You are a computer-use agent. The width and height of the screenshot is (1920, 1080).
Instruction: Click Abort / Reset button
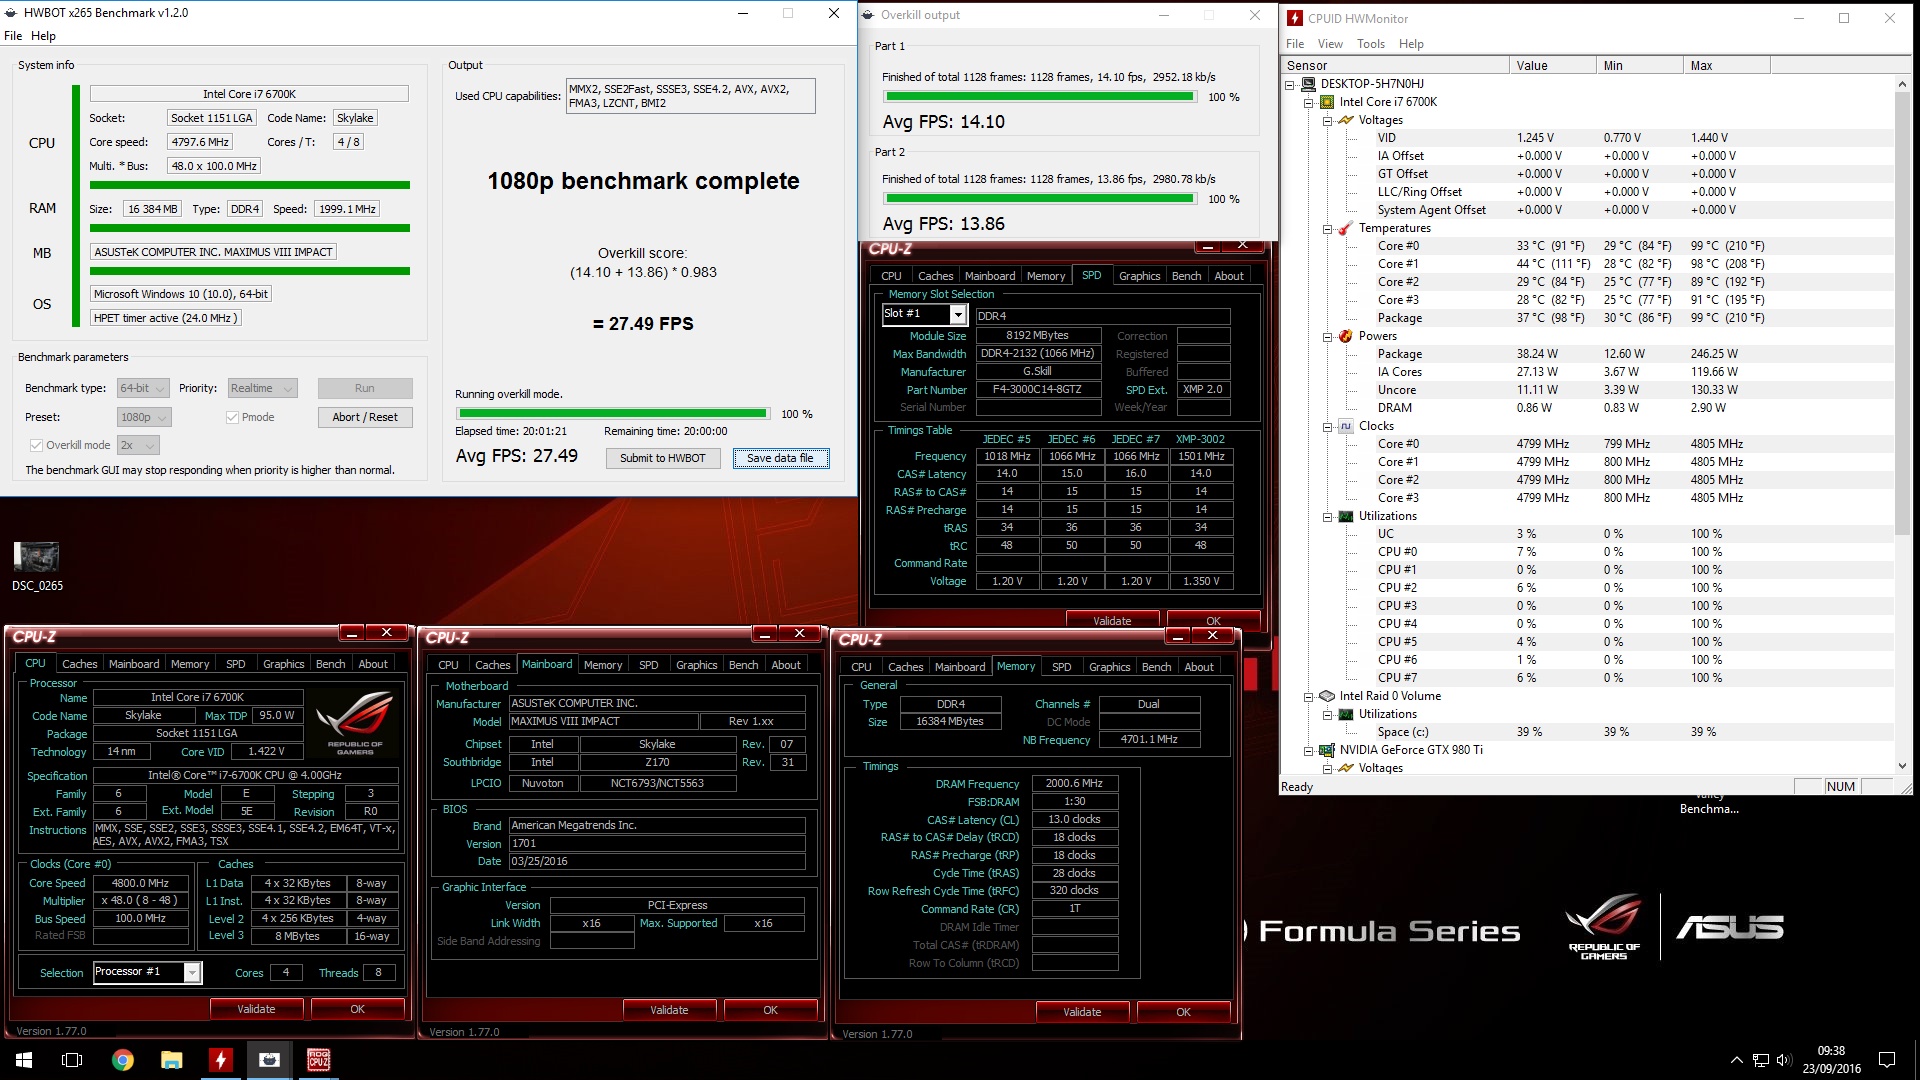(364, 417)
